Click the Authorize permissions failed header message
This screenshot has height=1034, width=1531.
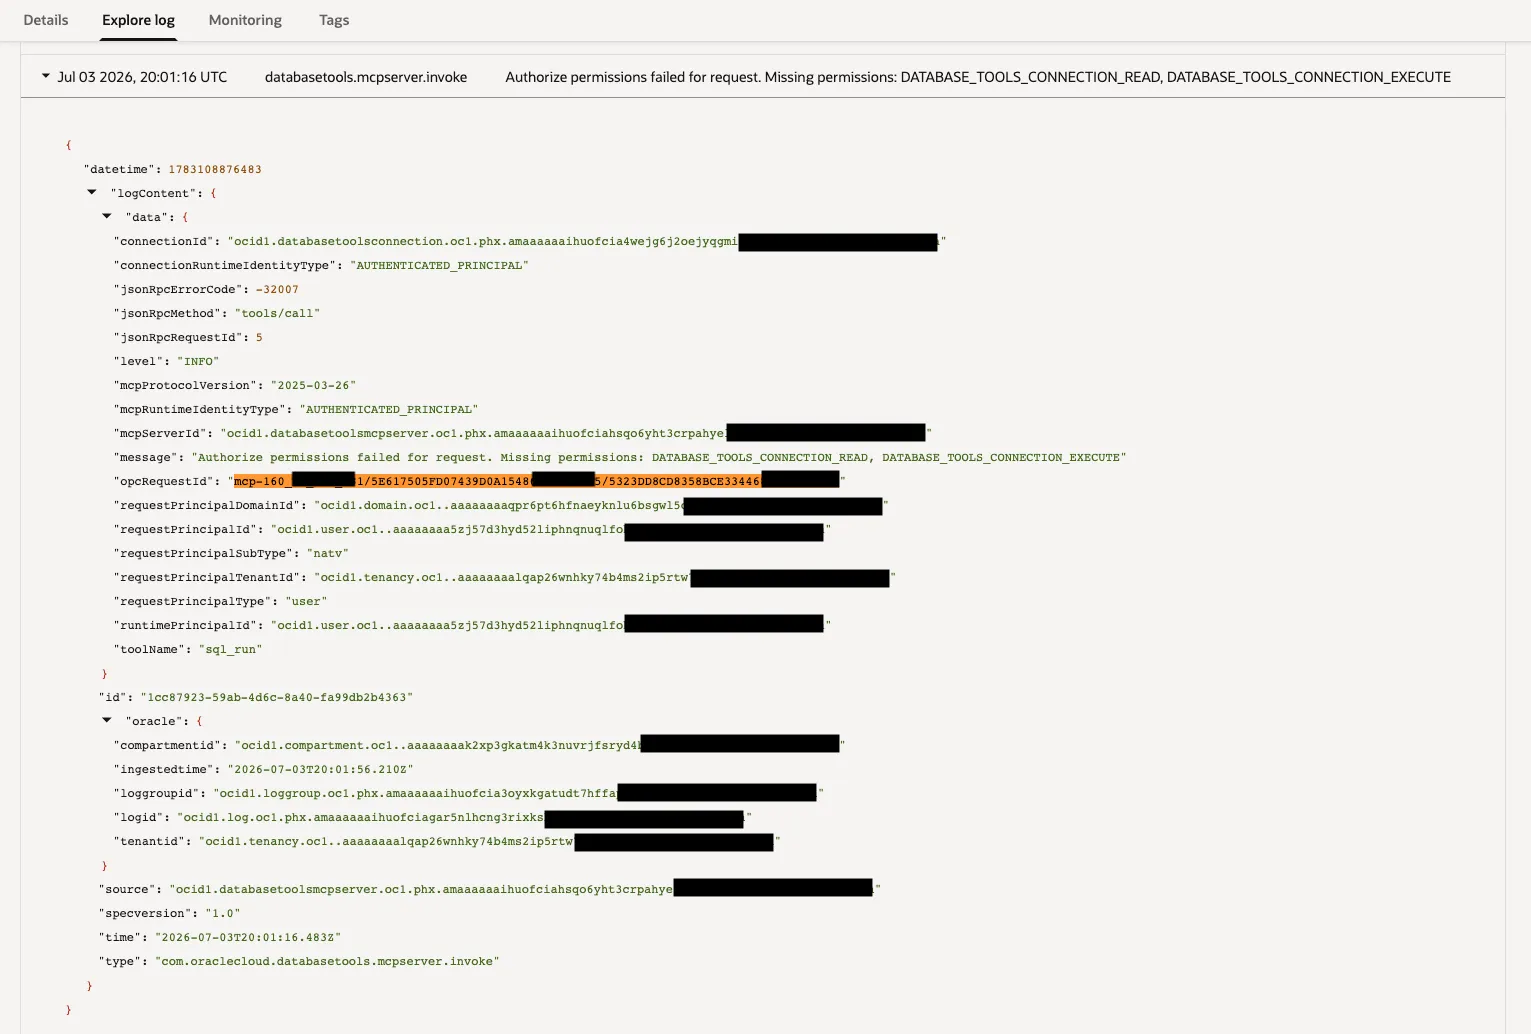(x=978, y=77)
